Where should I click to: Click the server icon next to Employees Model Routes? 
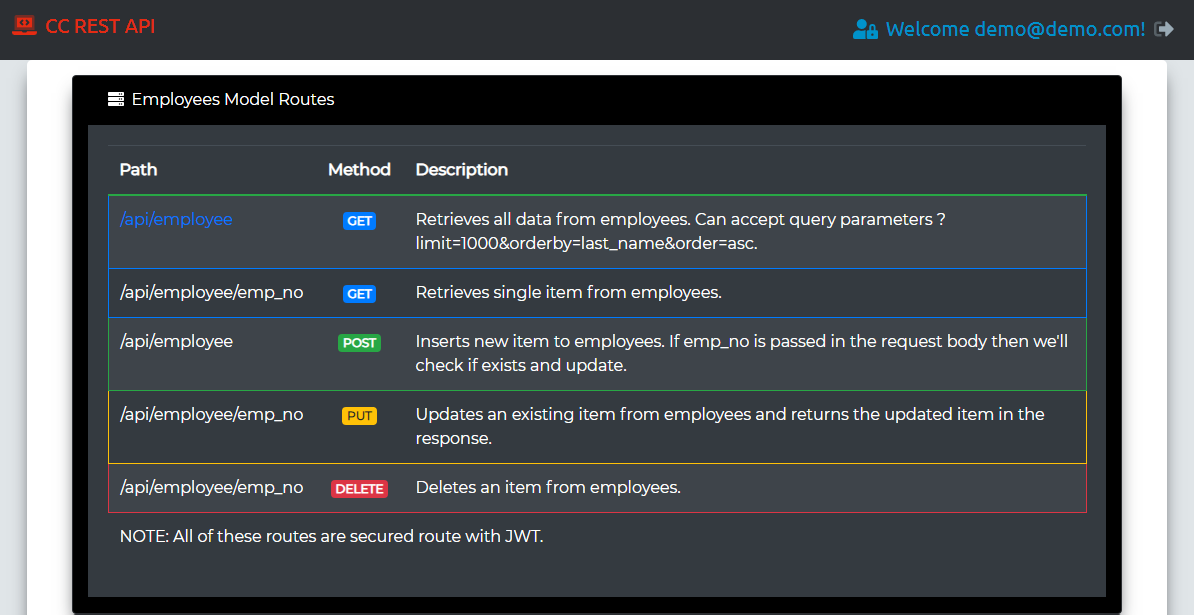[116, 99]
